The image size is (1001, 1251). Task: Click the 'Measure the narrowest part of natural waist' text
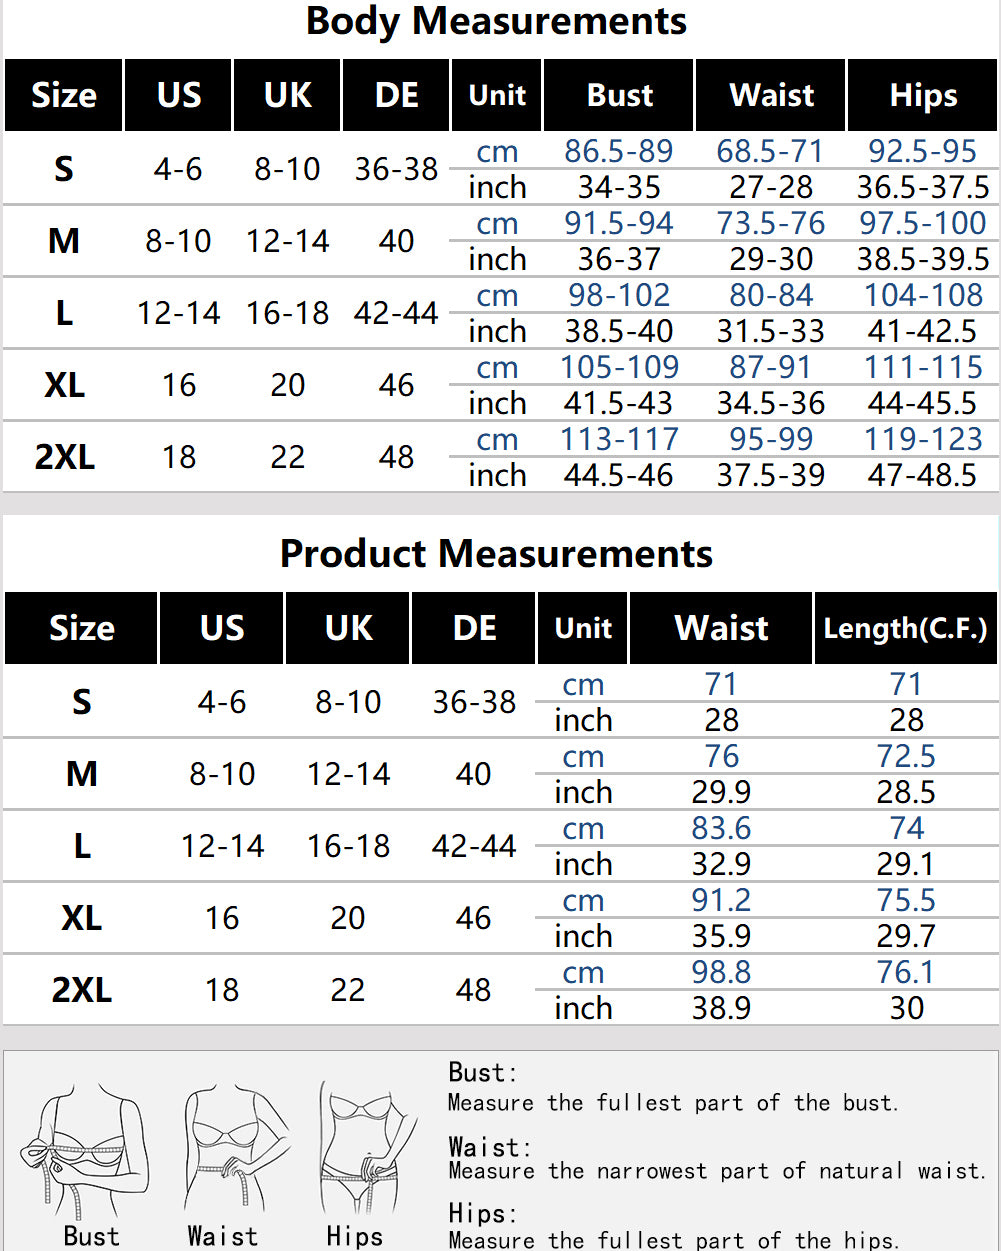pyautogui.click(x=718, y=1171)
